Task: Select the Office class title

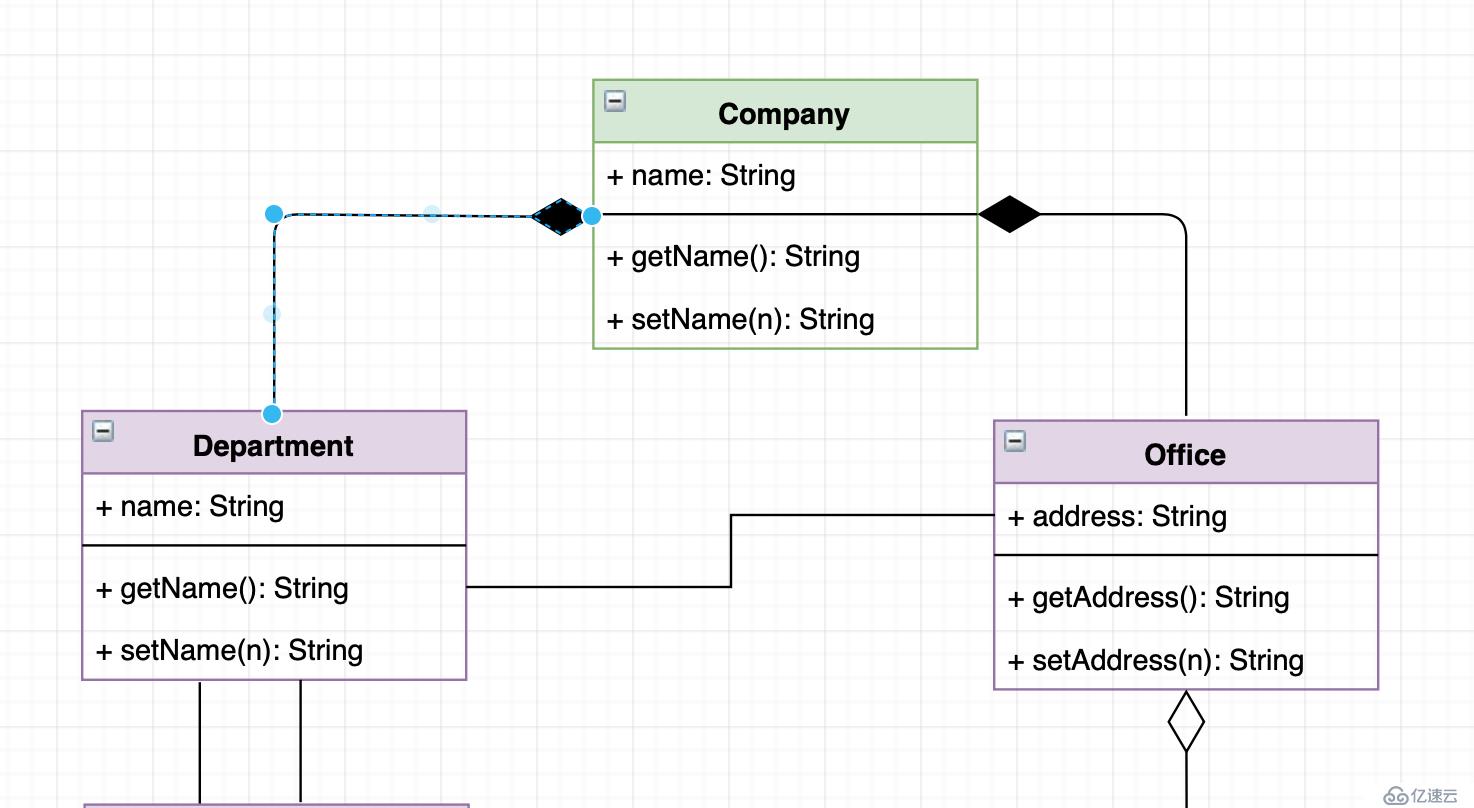Action: pyautogui.click(x=1185, y=455)
